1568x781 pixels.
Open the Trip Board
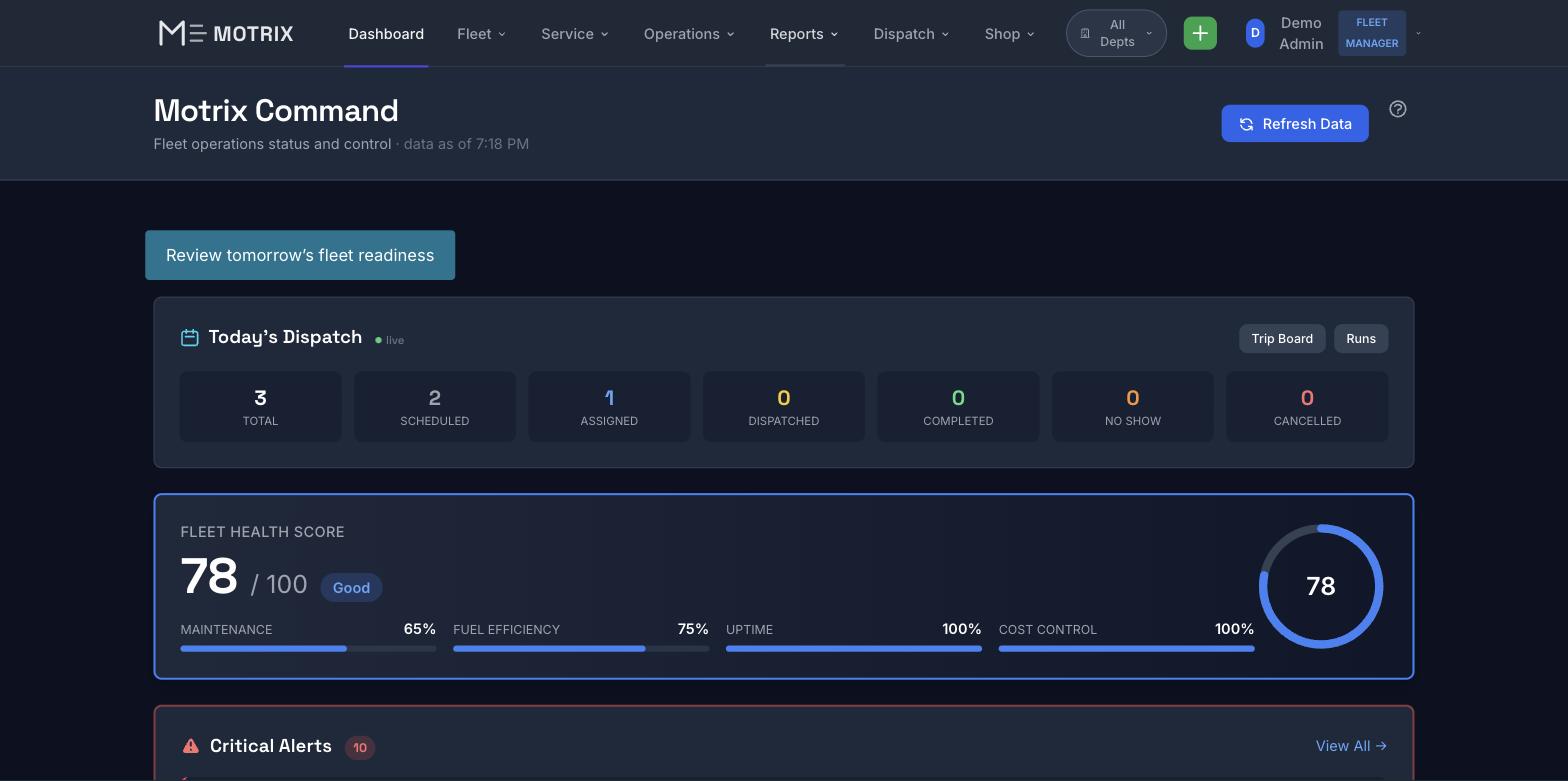[x=1282, y=338]
